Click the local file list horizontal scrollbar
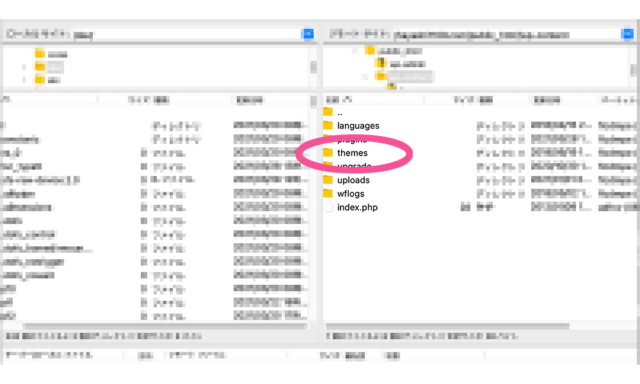This screenshot has height=384, width=640. pos(164,326)
